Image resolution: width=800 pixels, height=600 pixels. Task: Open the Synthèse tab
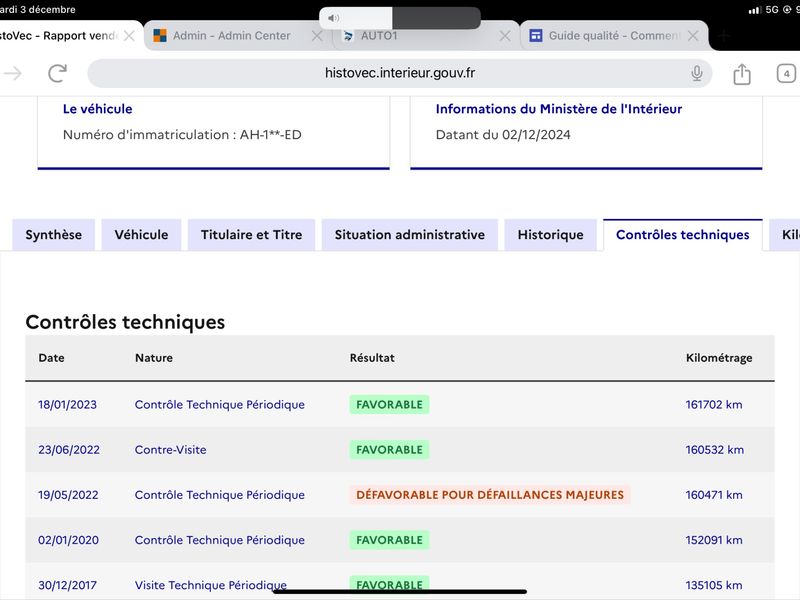[x=54, y=235]
